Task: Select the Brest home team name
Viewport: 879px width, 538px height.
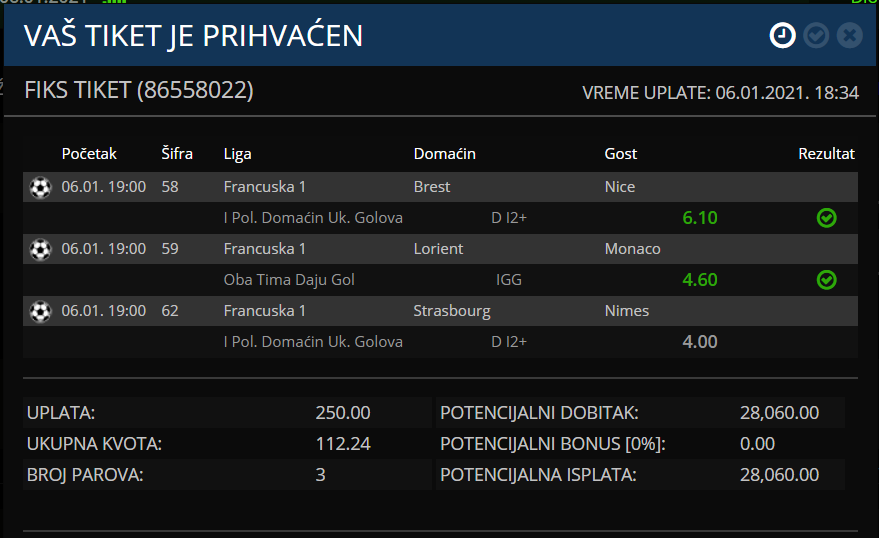Action: pos(432,187)
